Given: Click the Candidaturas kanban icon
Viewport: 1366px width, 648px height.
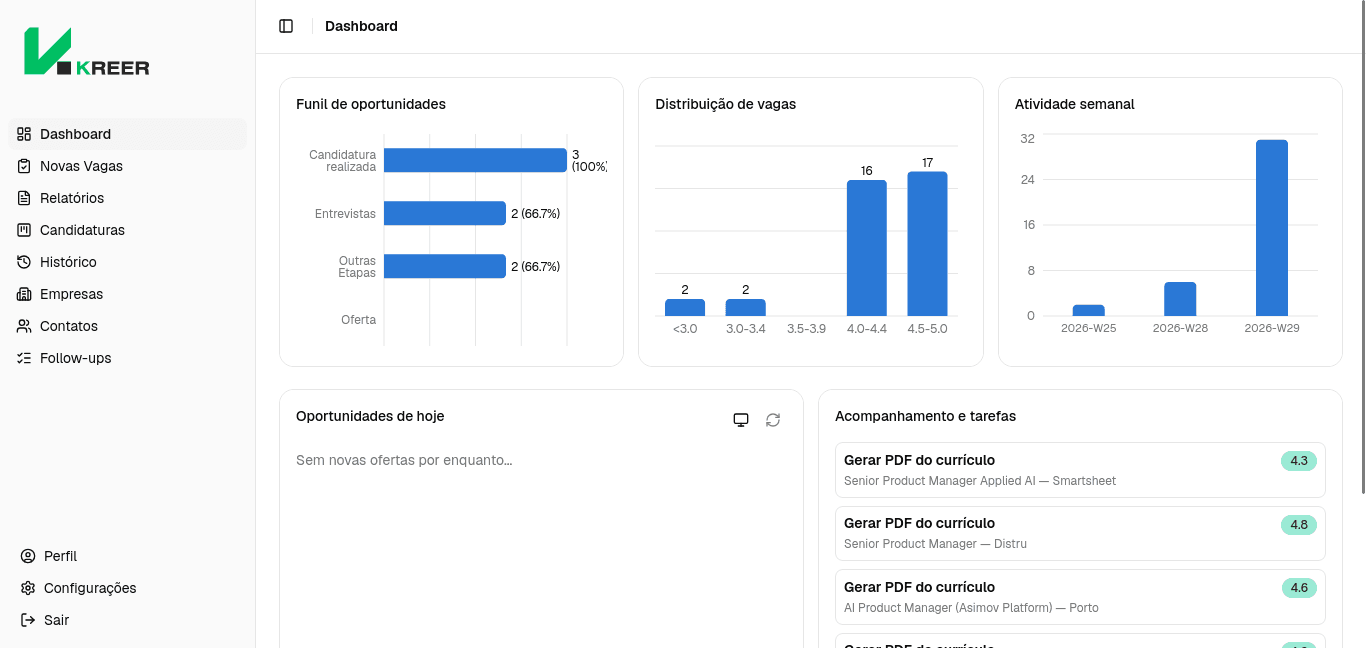Looking at the screenshot, I should [x=24, y=230].
